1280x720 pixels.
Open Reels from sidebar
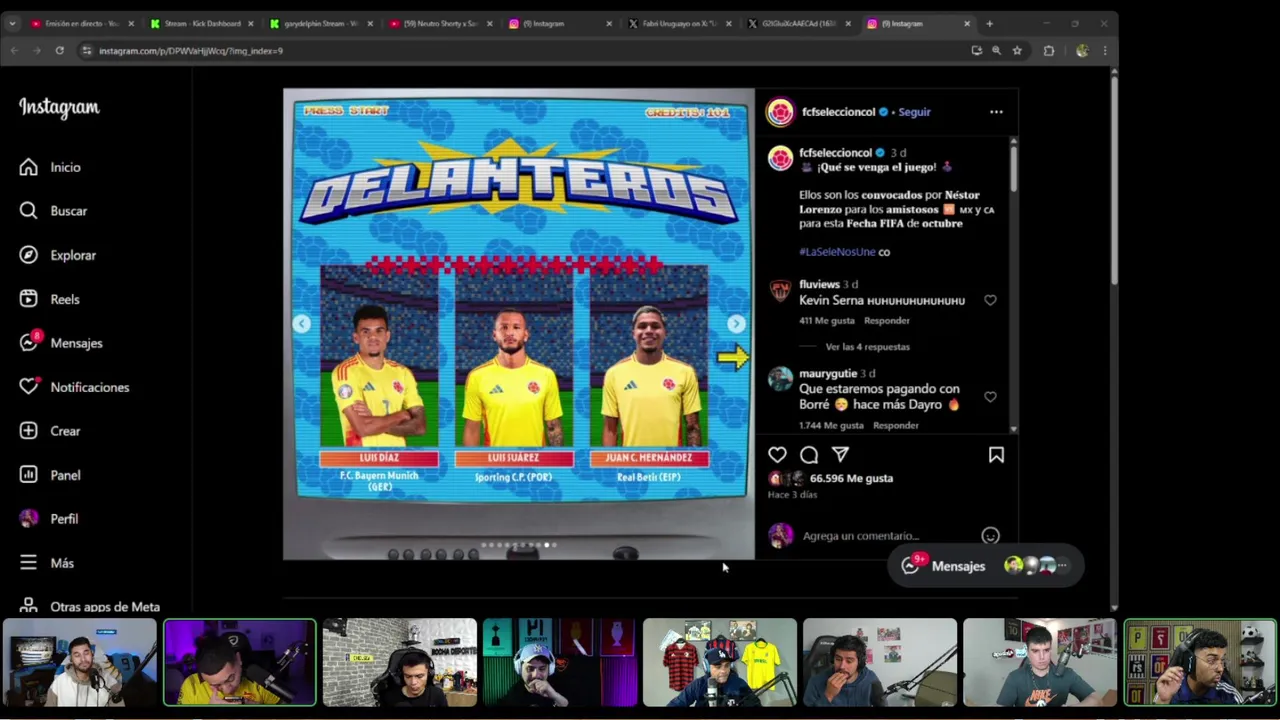click(x=50, y=299)
